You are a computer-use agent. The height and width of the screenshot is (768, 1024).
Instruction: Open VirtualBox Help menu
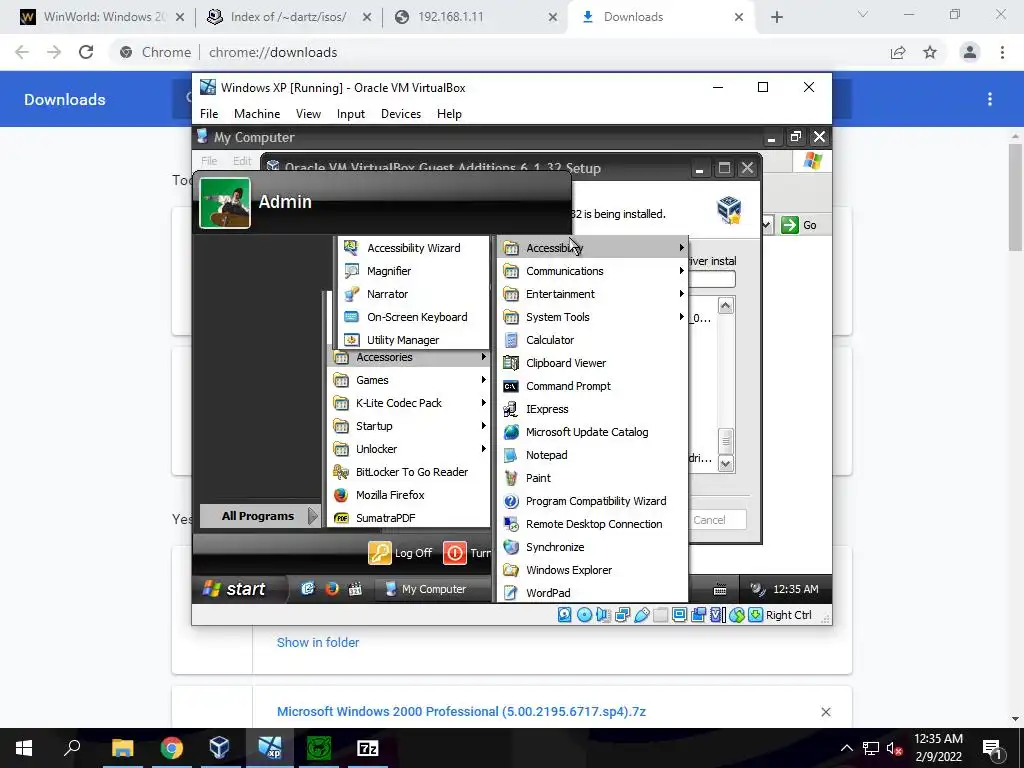[x=449, y=114]
